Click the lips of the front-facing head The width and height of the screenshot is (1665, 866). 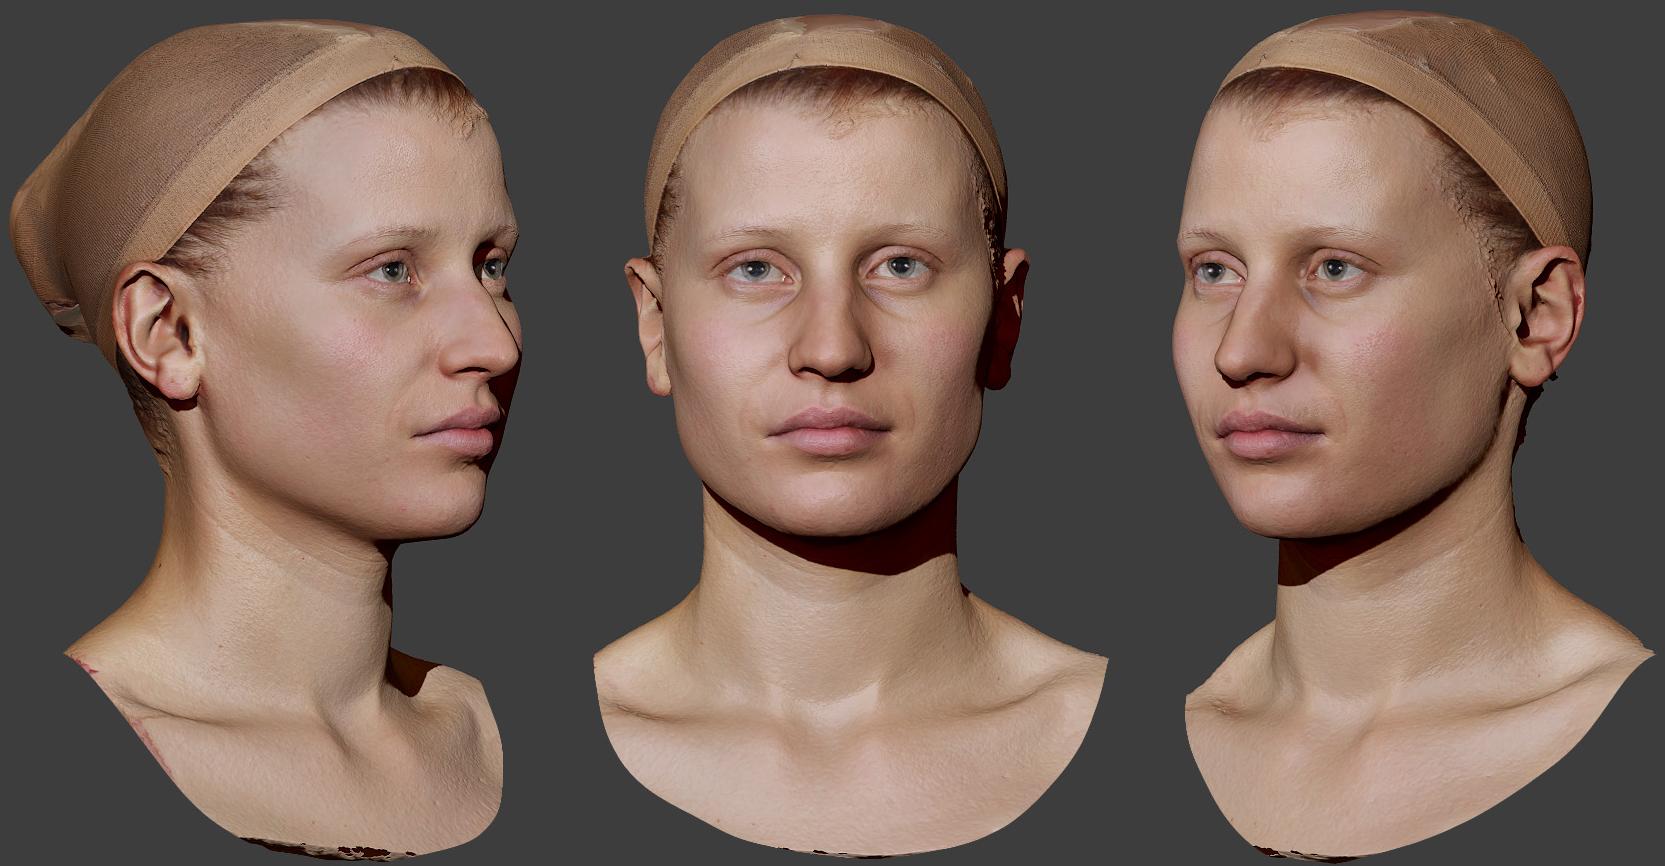(828, 430)
